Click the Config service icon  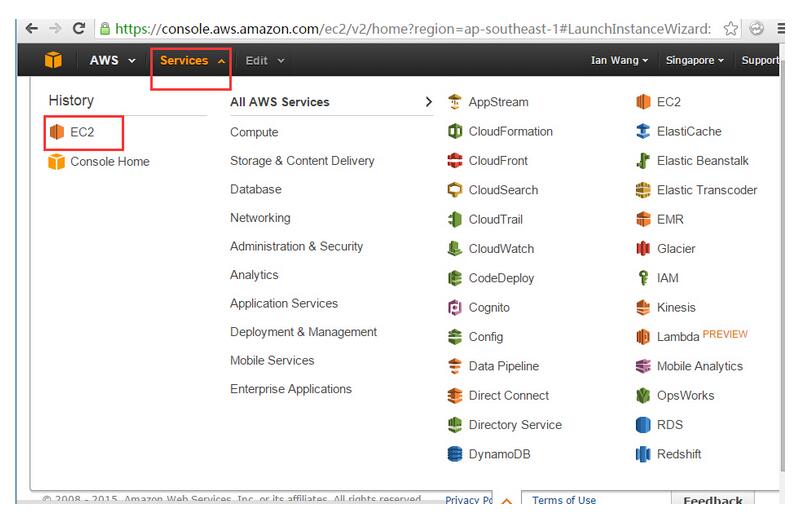[x=454, y=337]
